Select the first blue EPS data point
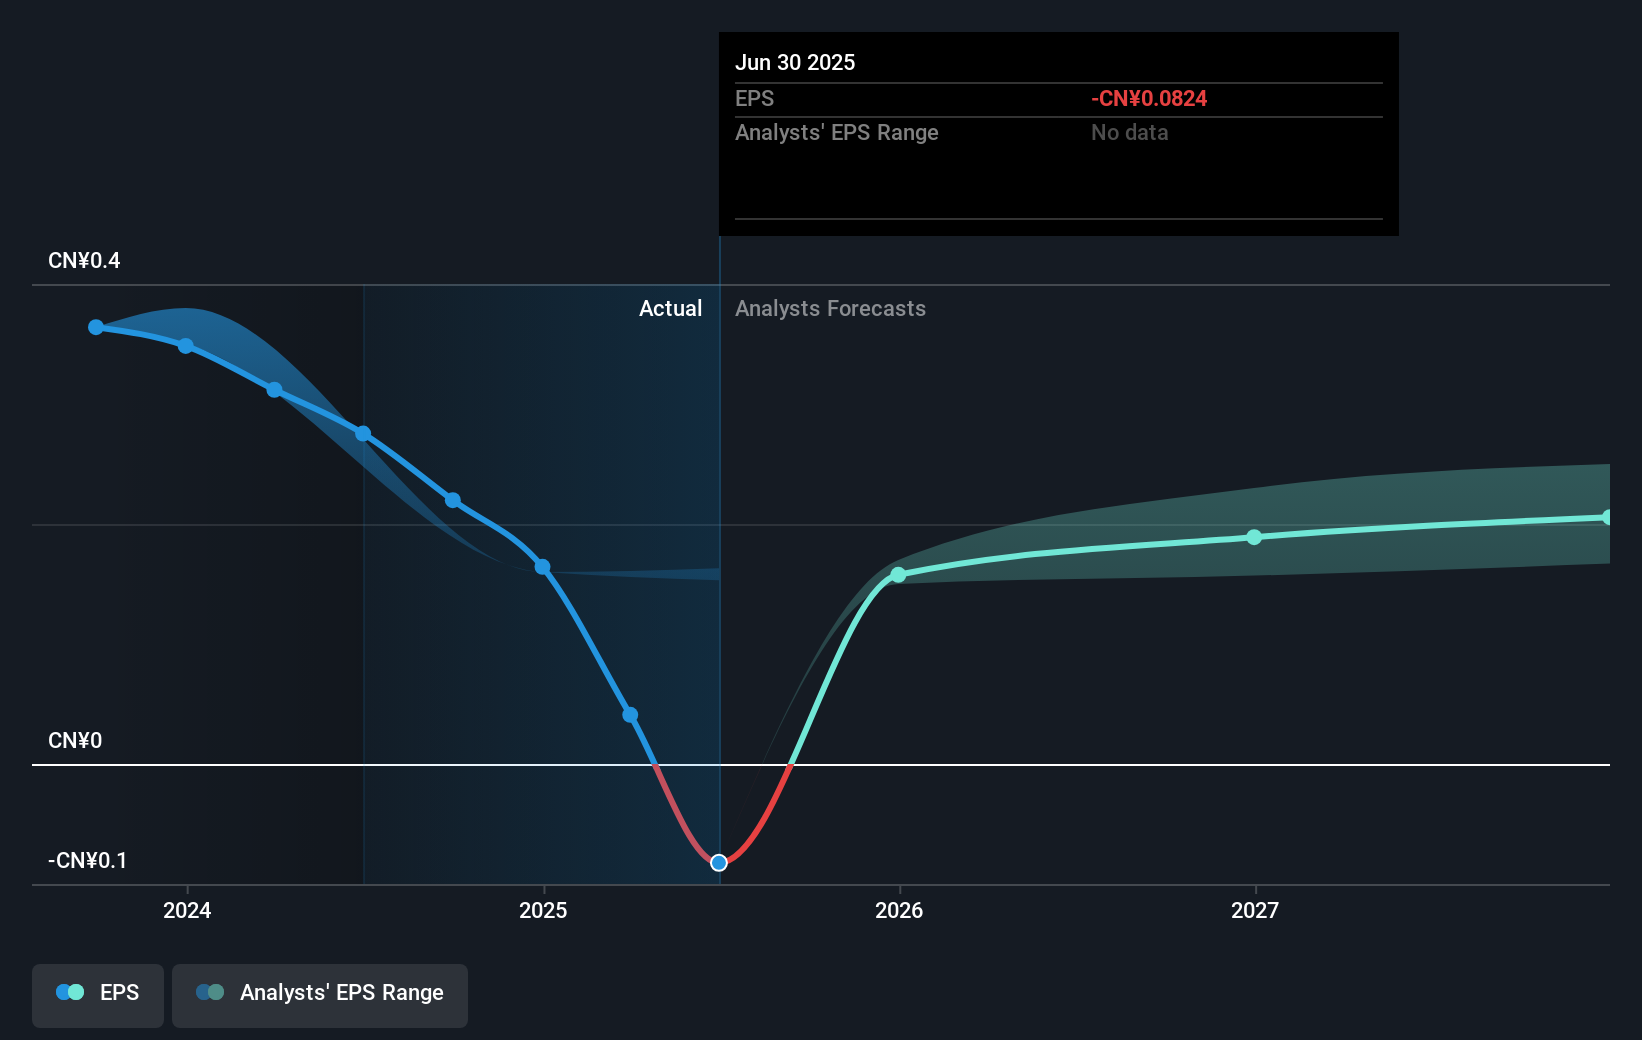 tap(95, 326)
